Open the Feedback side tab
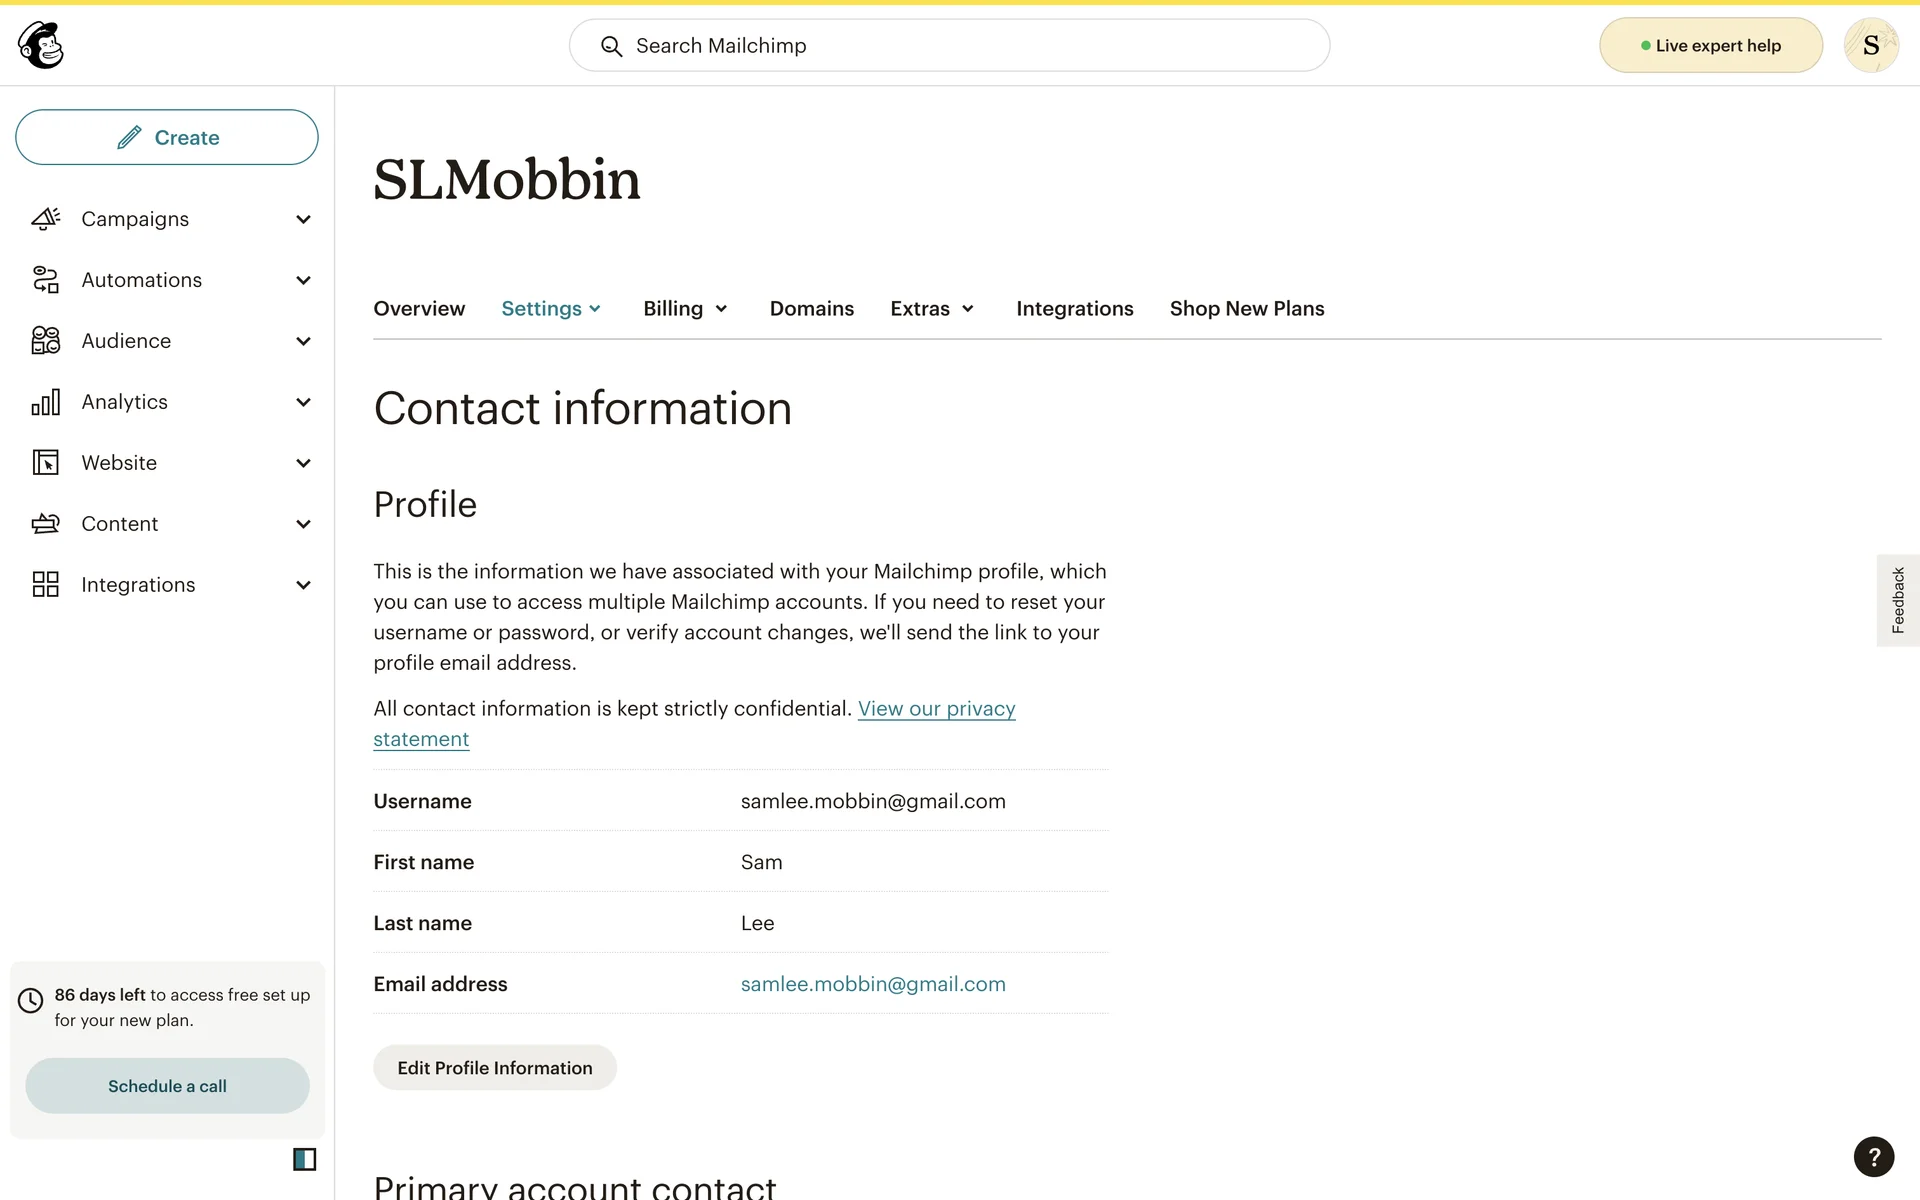The width and height of the screenshot is (1920, 1200). [x=1897, y=600]
